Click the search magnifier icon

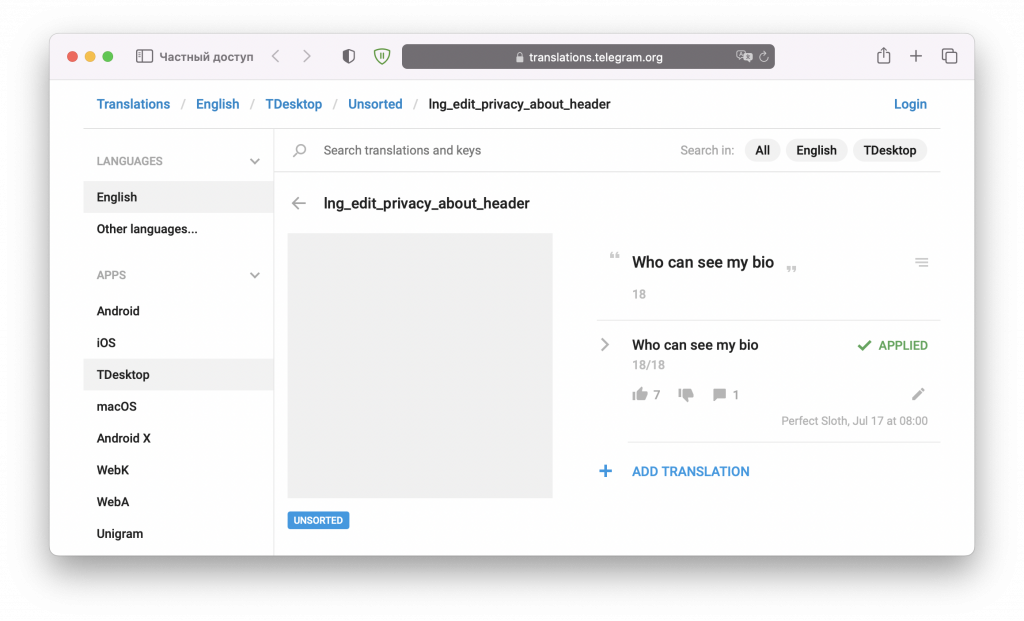300,150
